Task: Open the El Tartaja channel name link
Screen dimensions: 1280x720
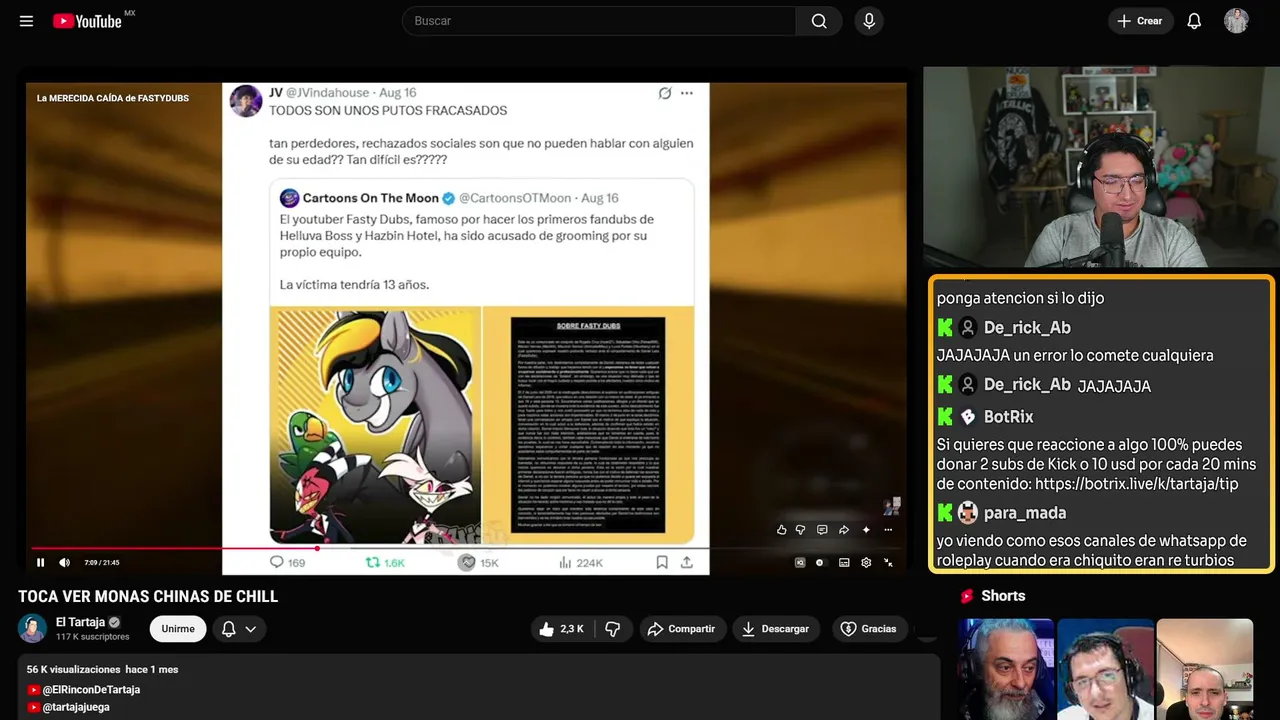Action: pyautogui.click(x=80, y=622)
